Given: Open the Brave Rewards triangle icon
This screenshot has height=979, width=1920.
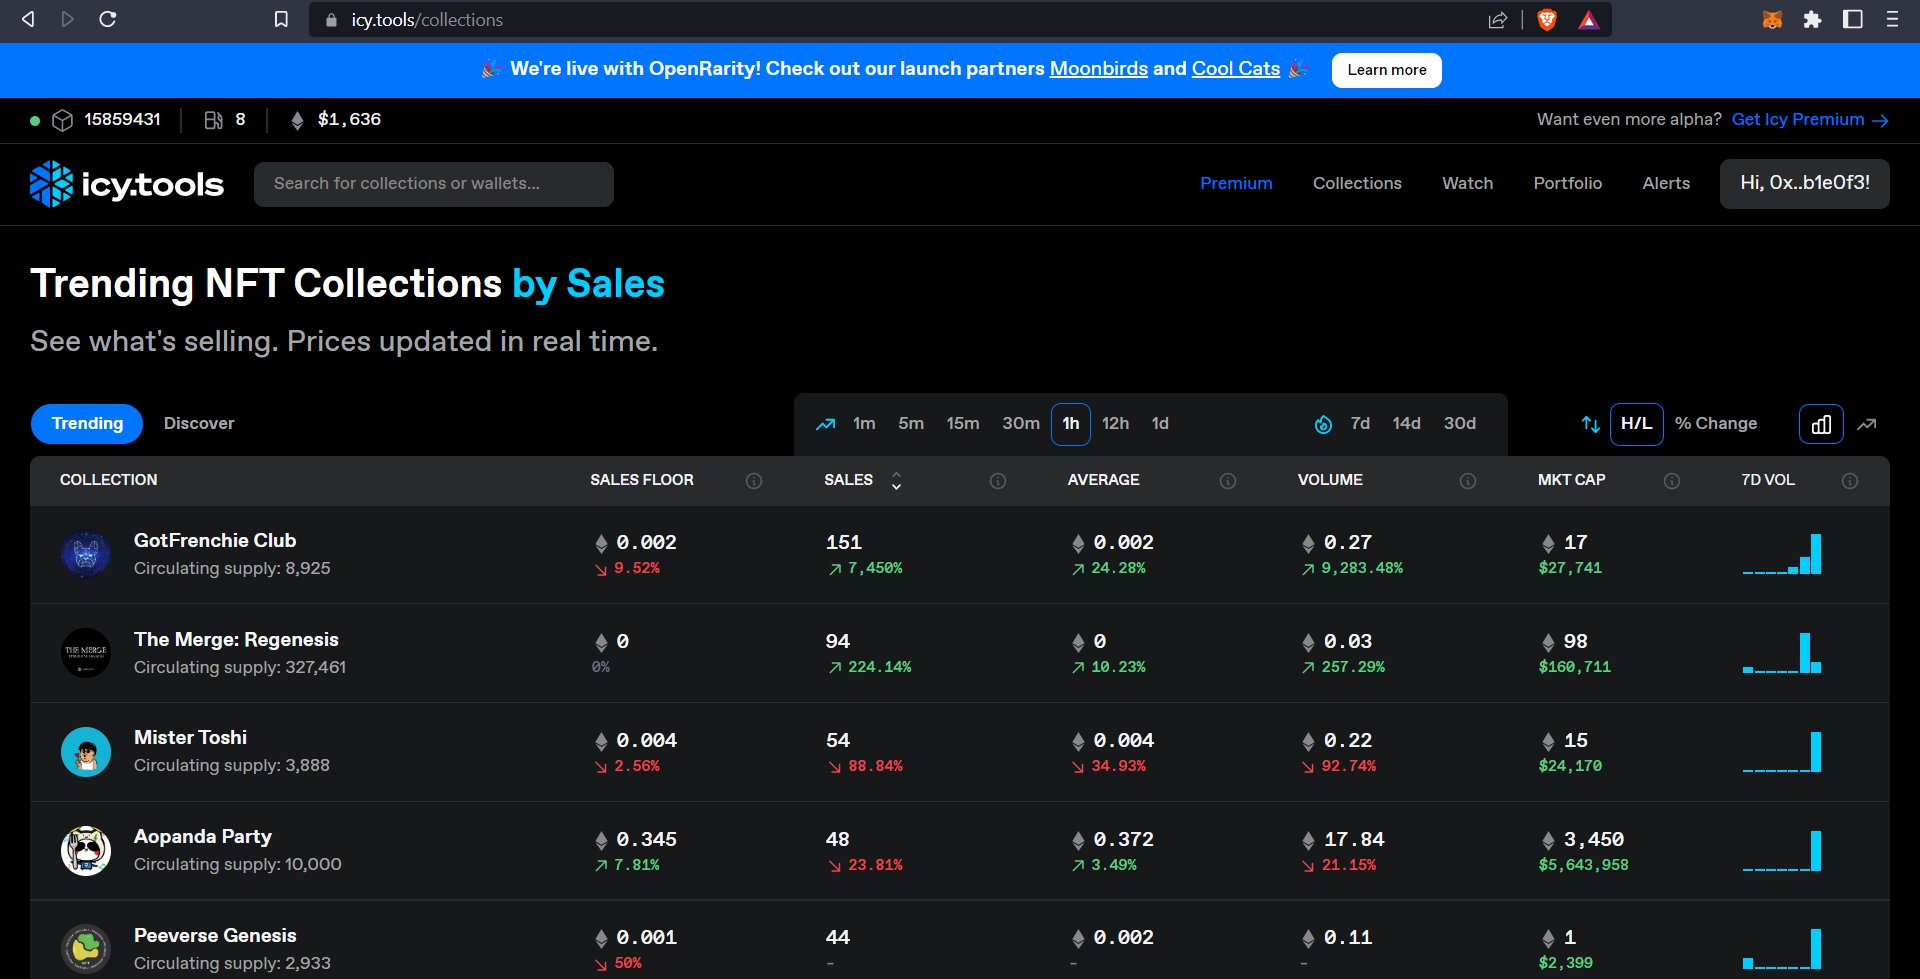Looking at the screenshot, I should [1588, 20].
